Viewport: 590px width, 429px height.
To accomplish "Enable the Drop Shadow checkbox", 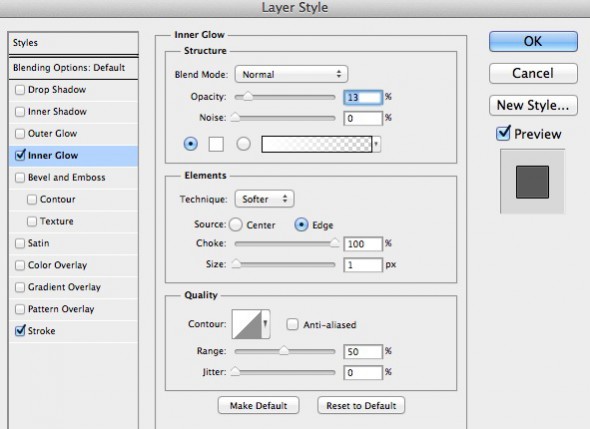I will (20, 90).
